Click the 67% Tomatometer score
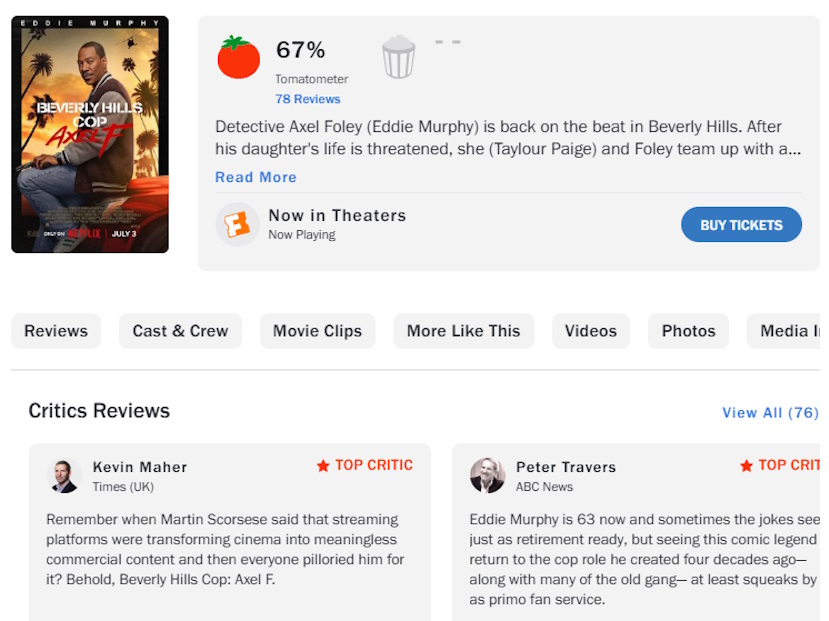 (300, 50)
